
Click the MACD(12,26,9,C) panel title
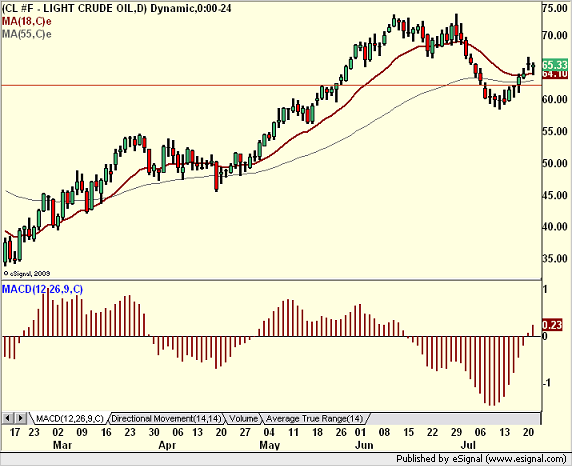(x=42, y=289)
